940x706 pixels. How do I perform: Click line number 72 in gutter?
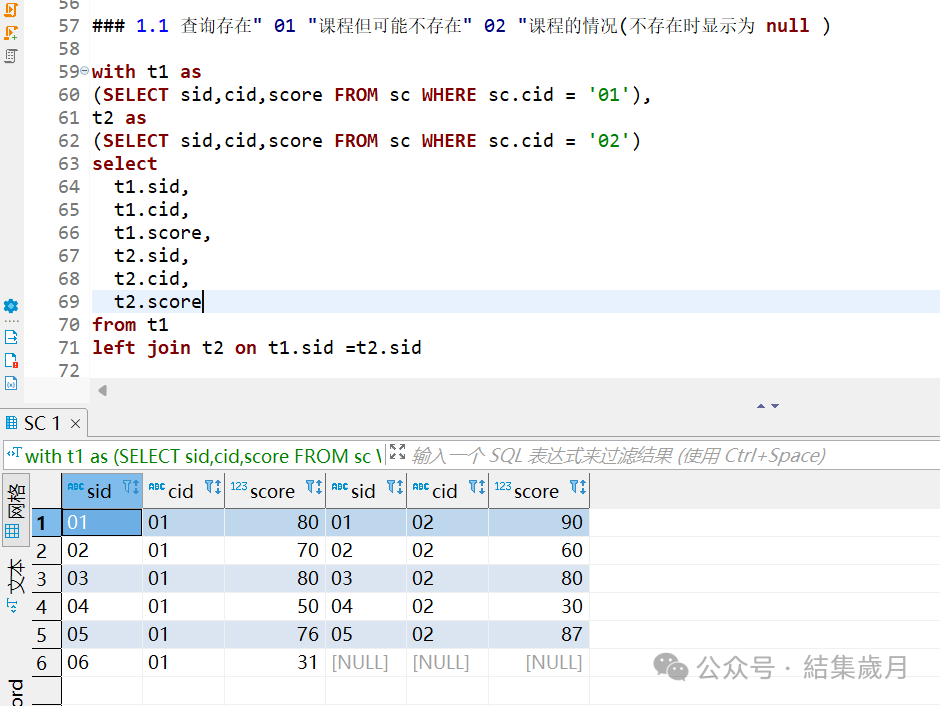pos(69,371)
